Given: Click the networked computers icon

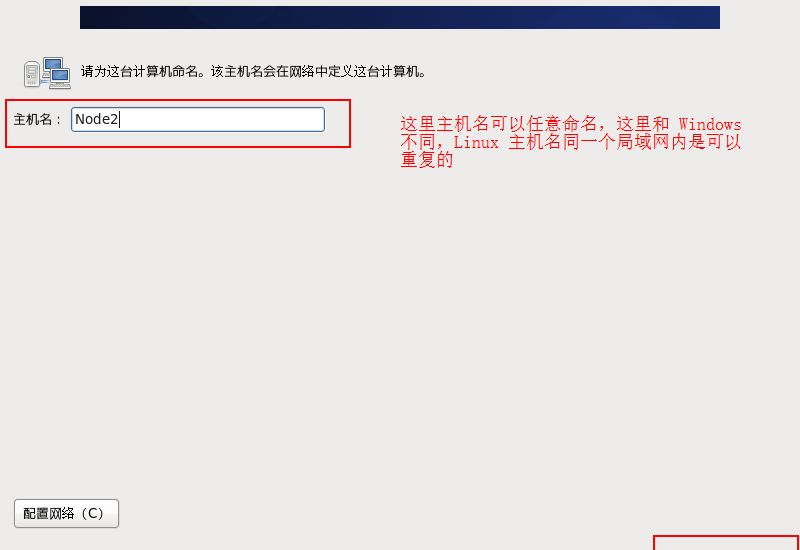Looking at the screenshot, I should coord(47,73).
